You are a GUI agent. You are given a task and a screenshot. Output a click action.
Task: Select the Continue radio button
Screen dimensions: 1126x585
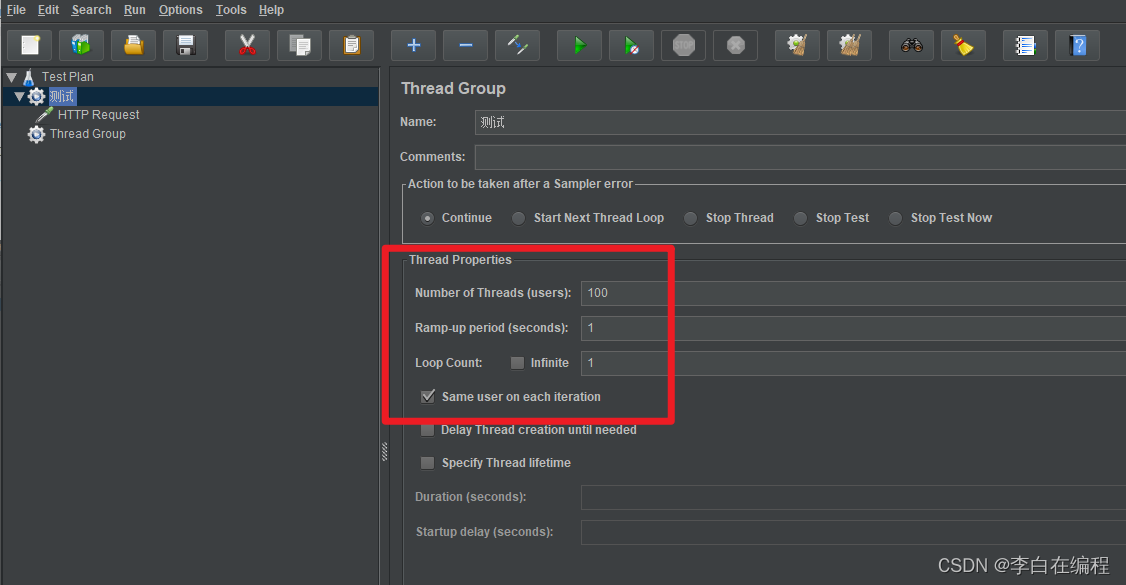[x=427, y=218]
